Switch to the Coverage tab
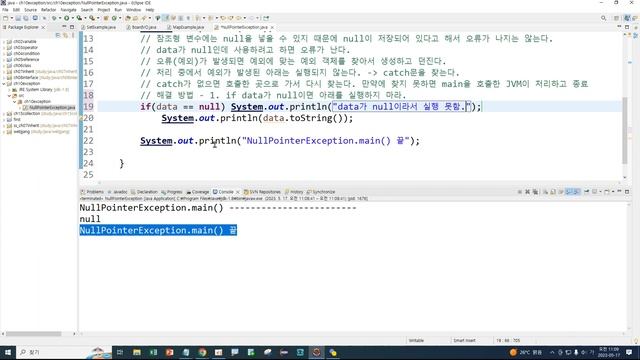The height and width of the screenshot is (360, 640). pyautogui.click(x=198, y=192)
